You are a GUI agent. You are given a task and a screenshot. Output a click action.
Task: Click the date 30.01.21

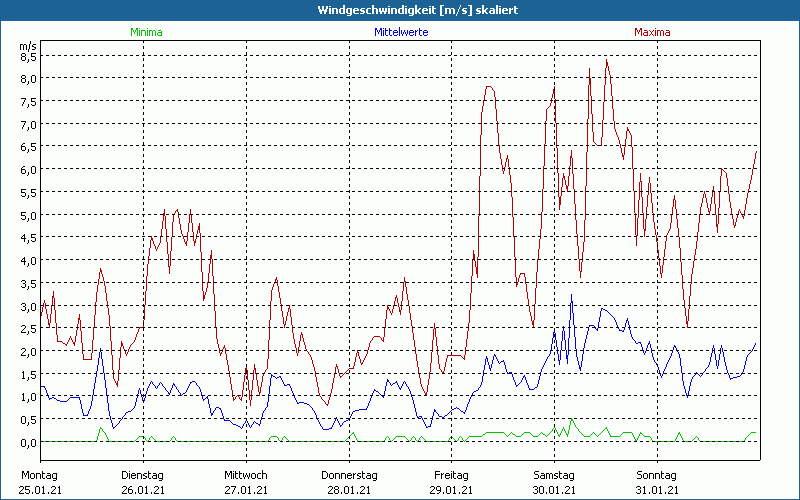tap(554, 490)
